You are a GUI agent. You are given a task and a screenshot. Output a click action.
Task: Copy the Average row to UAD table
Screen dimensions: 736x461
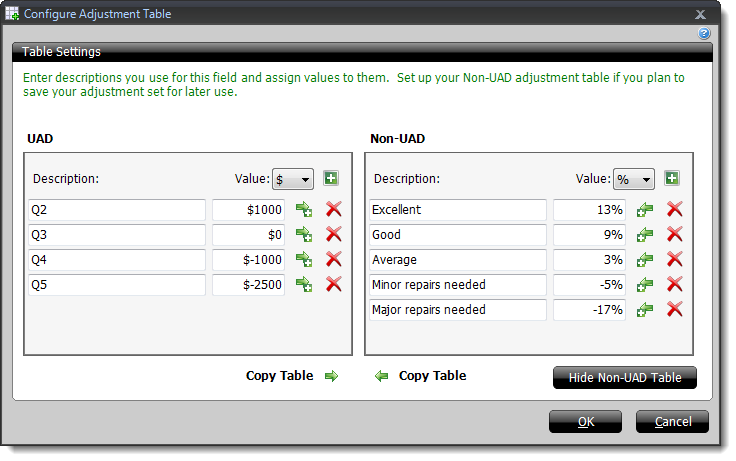click(x=645, y=260)
